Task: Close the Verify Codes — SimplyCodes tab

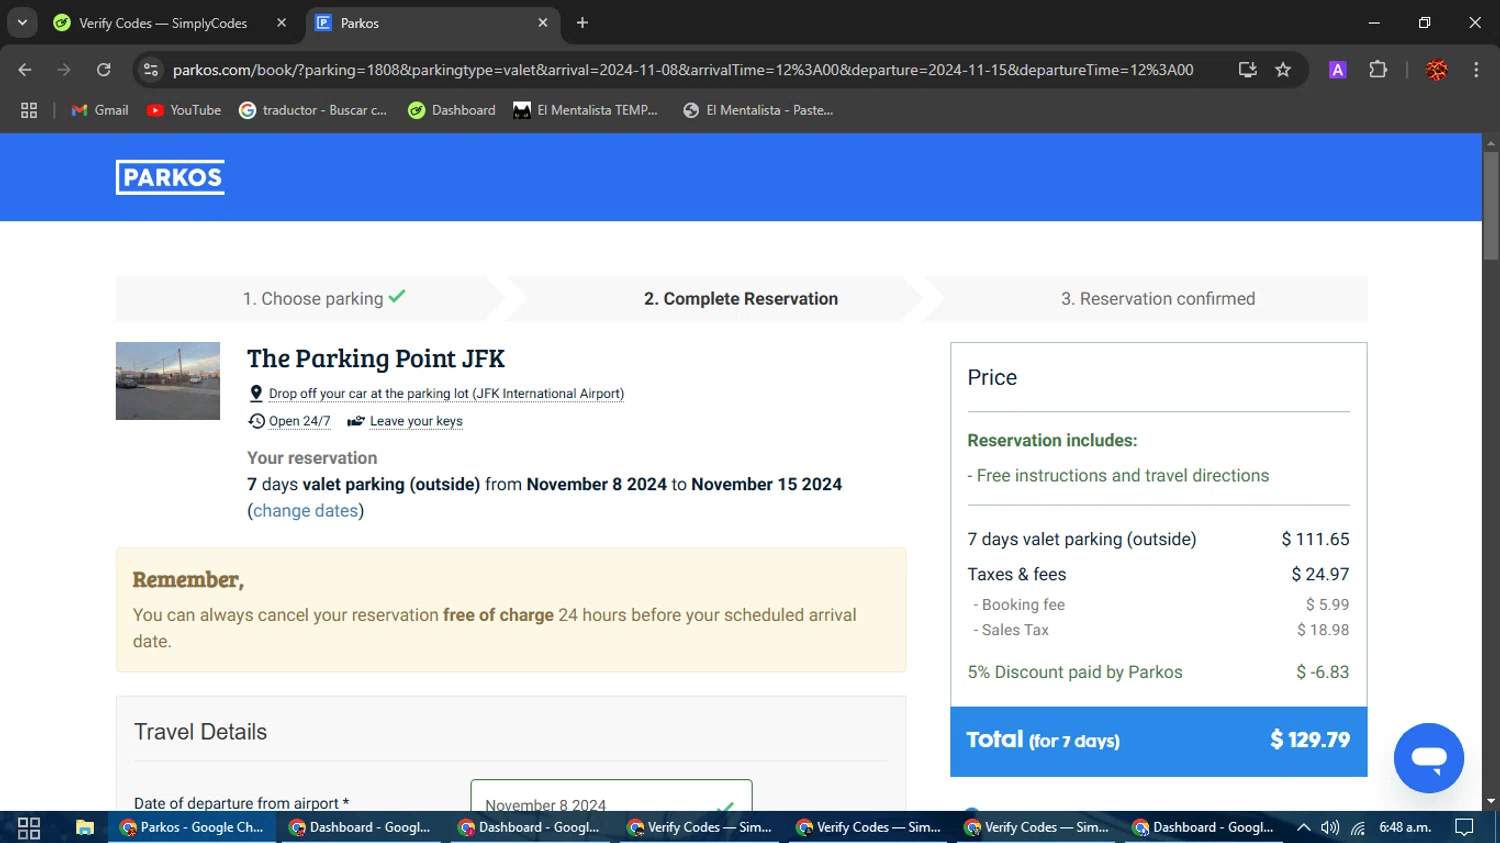Action: [281, 23]
